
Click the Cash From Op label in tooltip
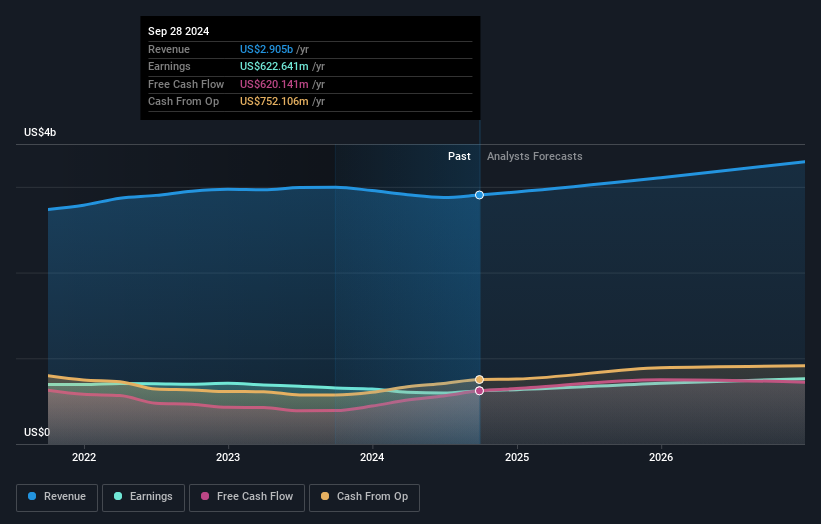[x=183, y=102]
